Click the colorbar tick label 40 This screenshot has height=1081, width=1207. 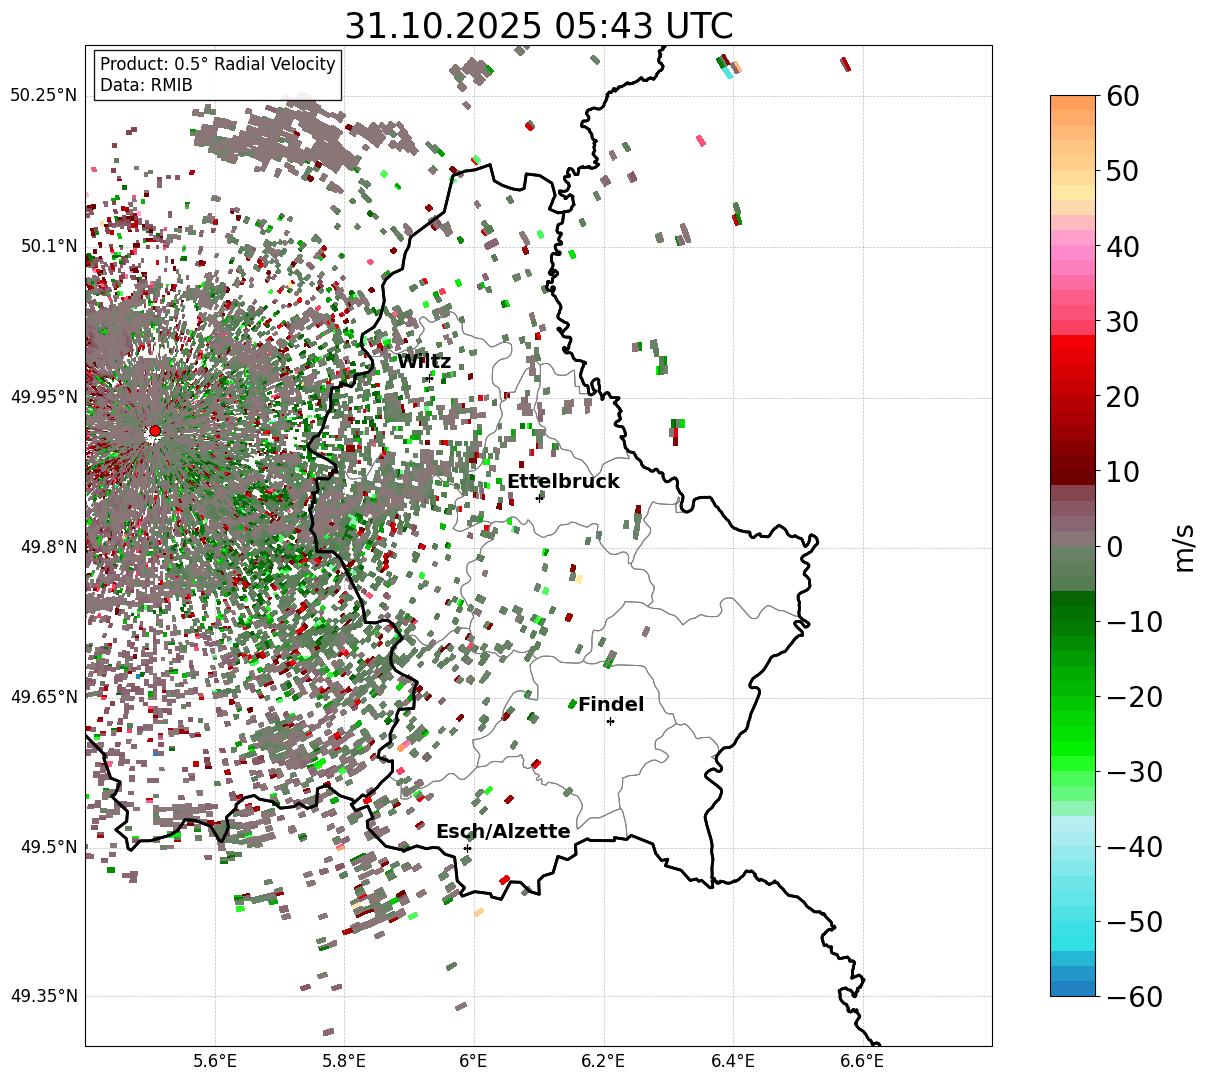point(1122,246)
